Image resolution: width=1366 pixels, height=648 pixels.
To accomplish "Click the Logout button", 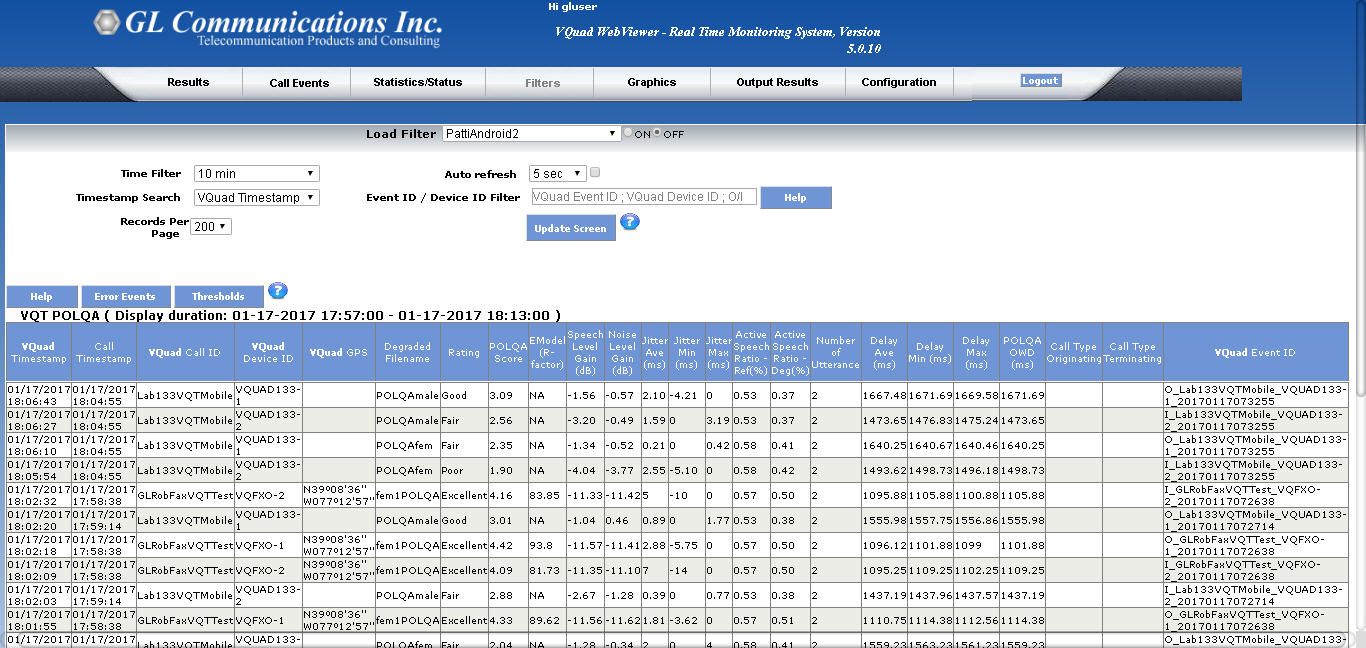I will coord(1040,81).
